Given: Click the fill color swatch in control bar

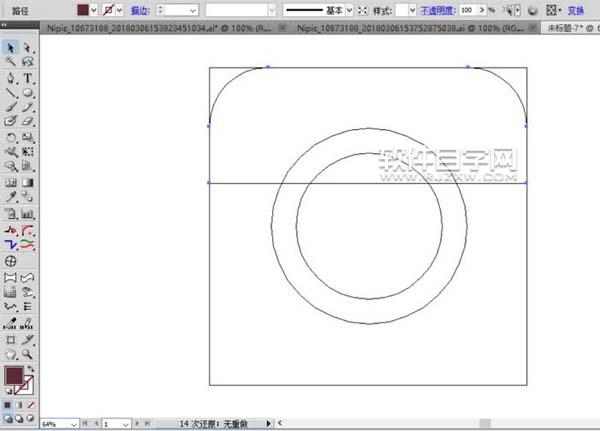Looking at the screenshot, I should coord(83,9).
